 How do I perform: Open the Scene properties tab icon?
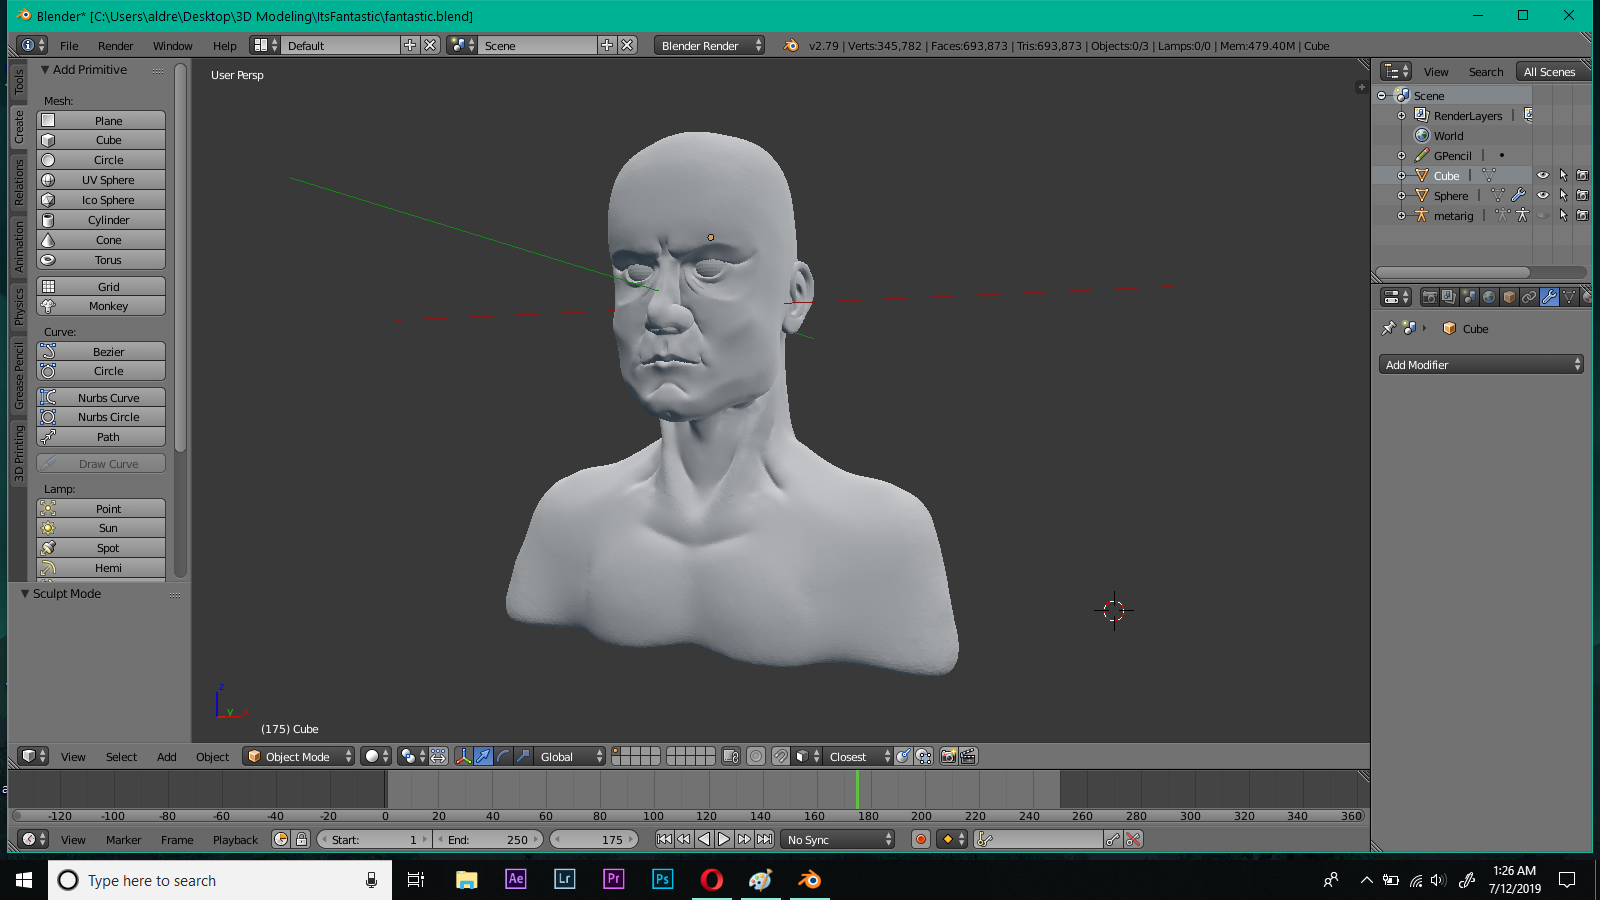[x=1469, y=297]
